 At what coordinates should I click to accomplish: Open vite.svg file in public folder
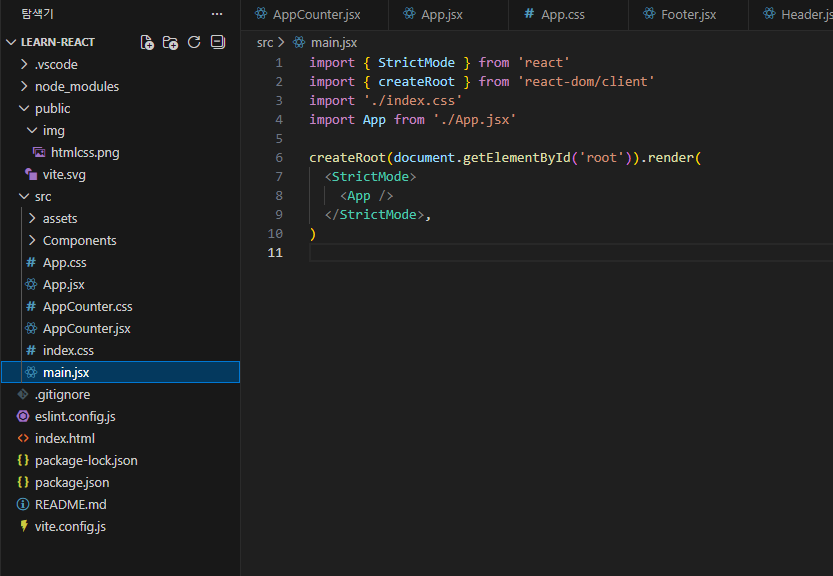pos(64,174)
